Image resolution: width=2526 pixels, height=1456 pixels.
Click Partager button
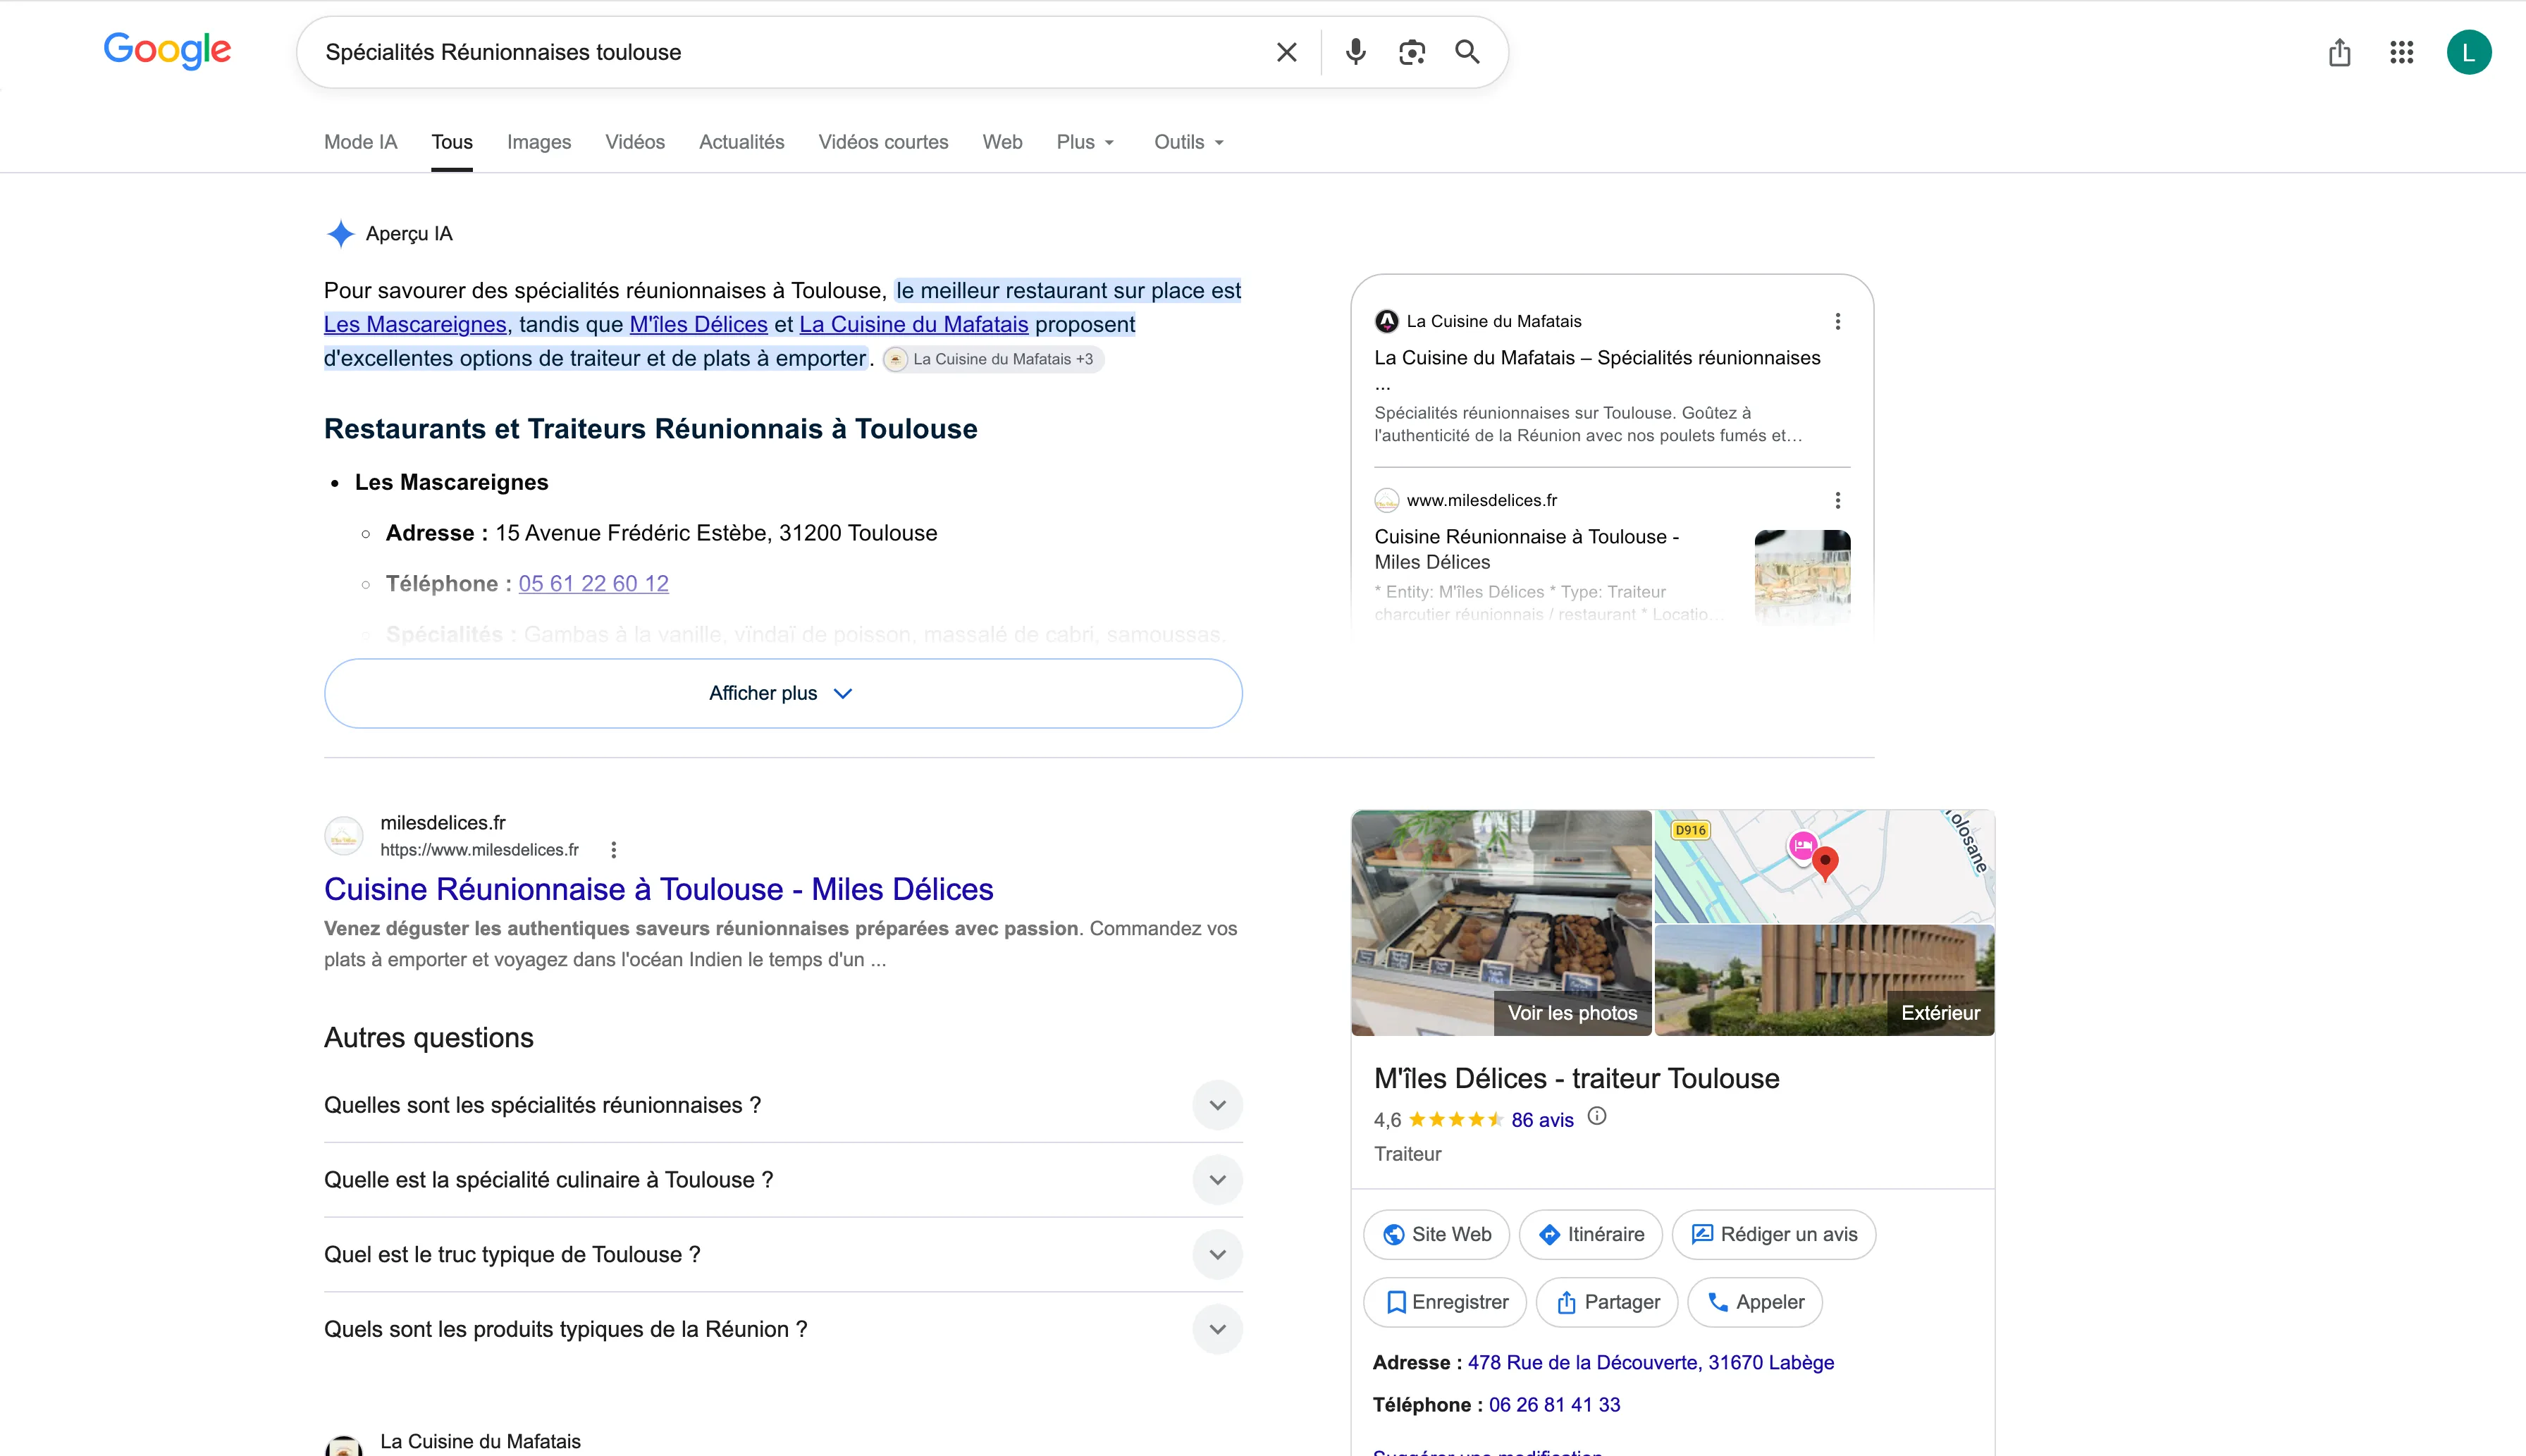[1607, 1302]
